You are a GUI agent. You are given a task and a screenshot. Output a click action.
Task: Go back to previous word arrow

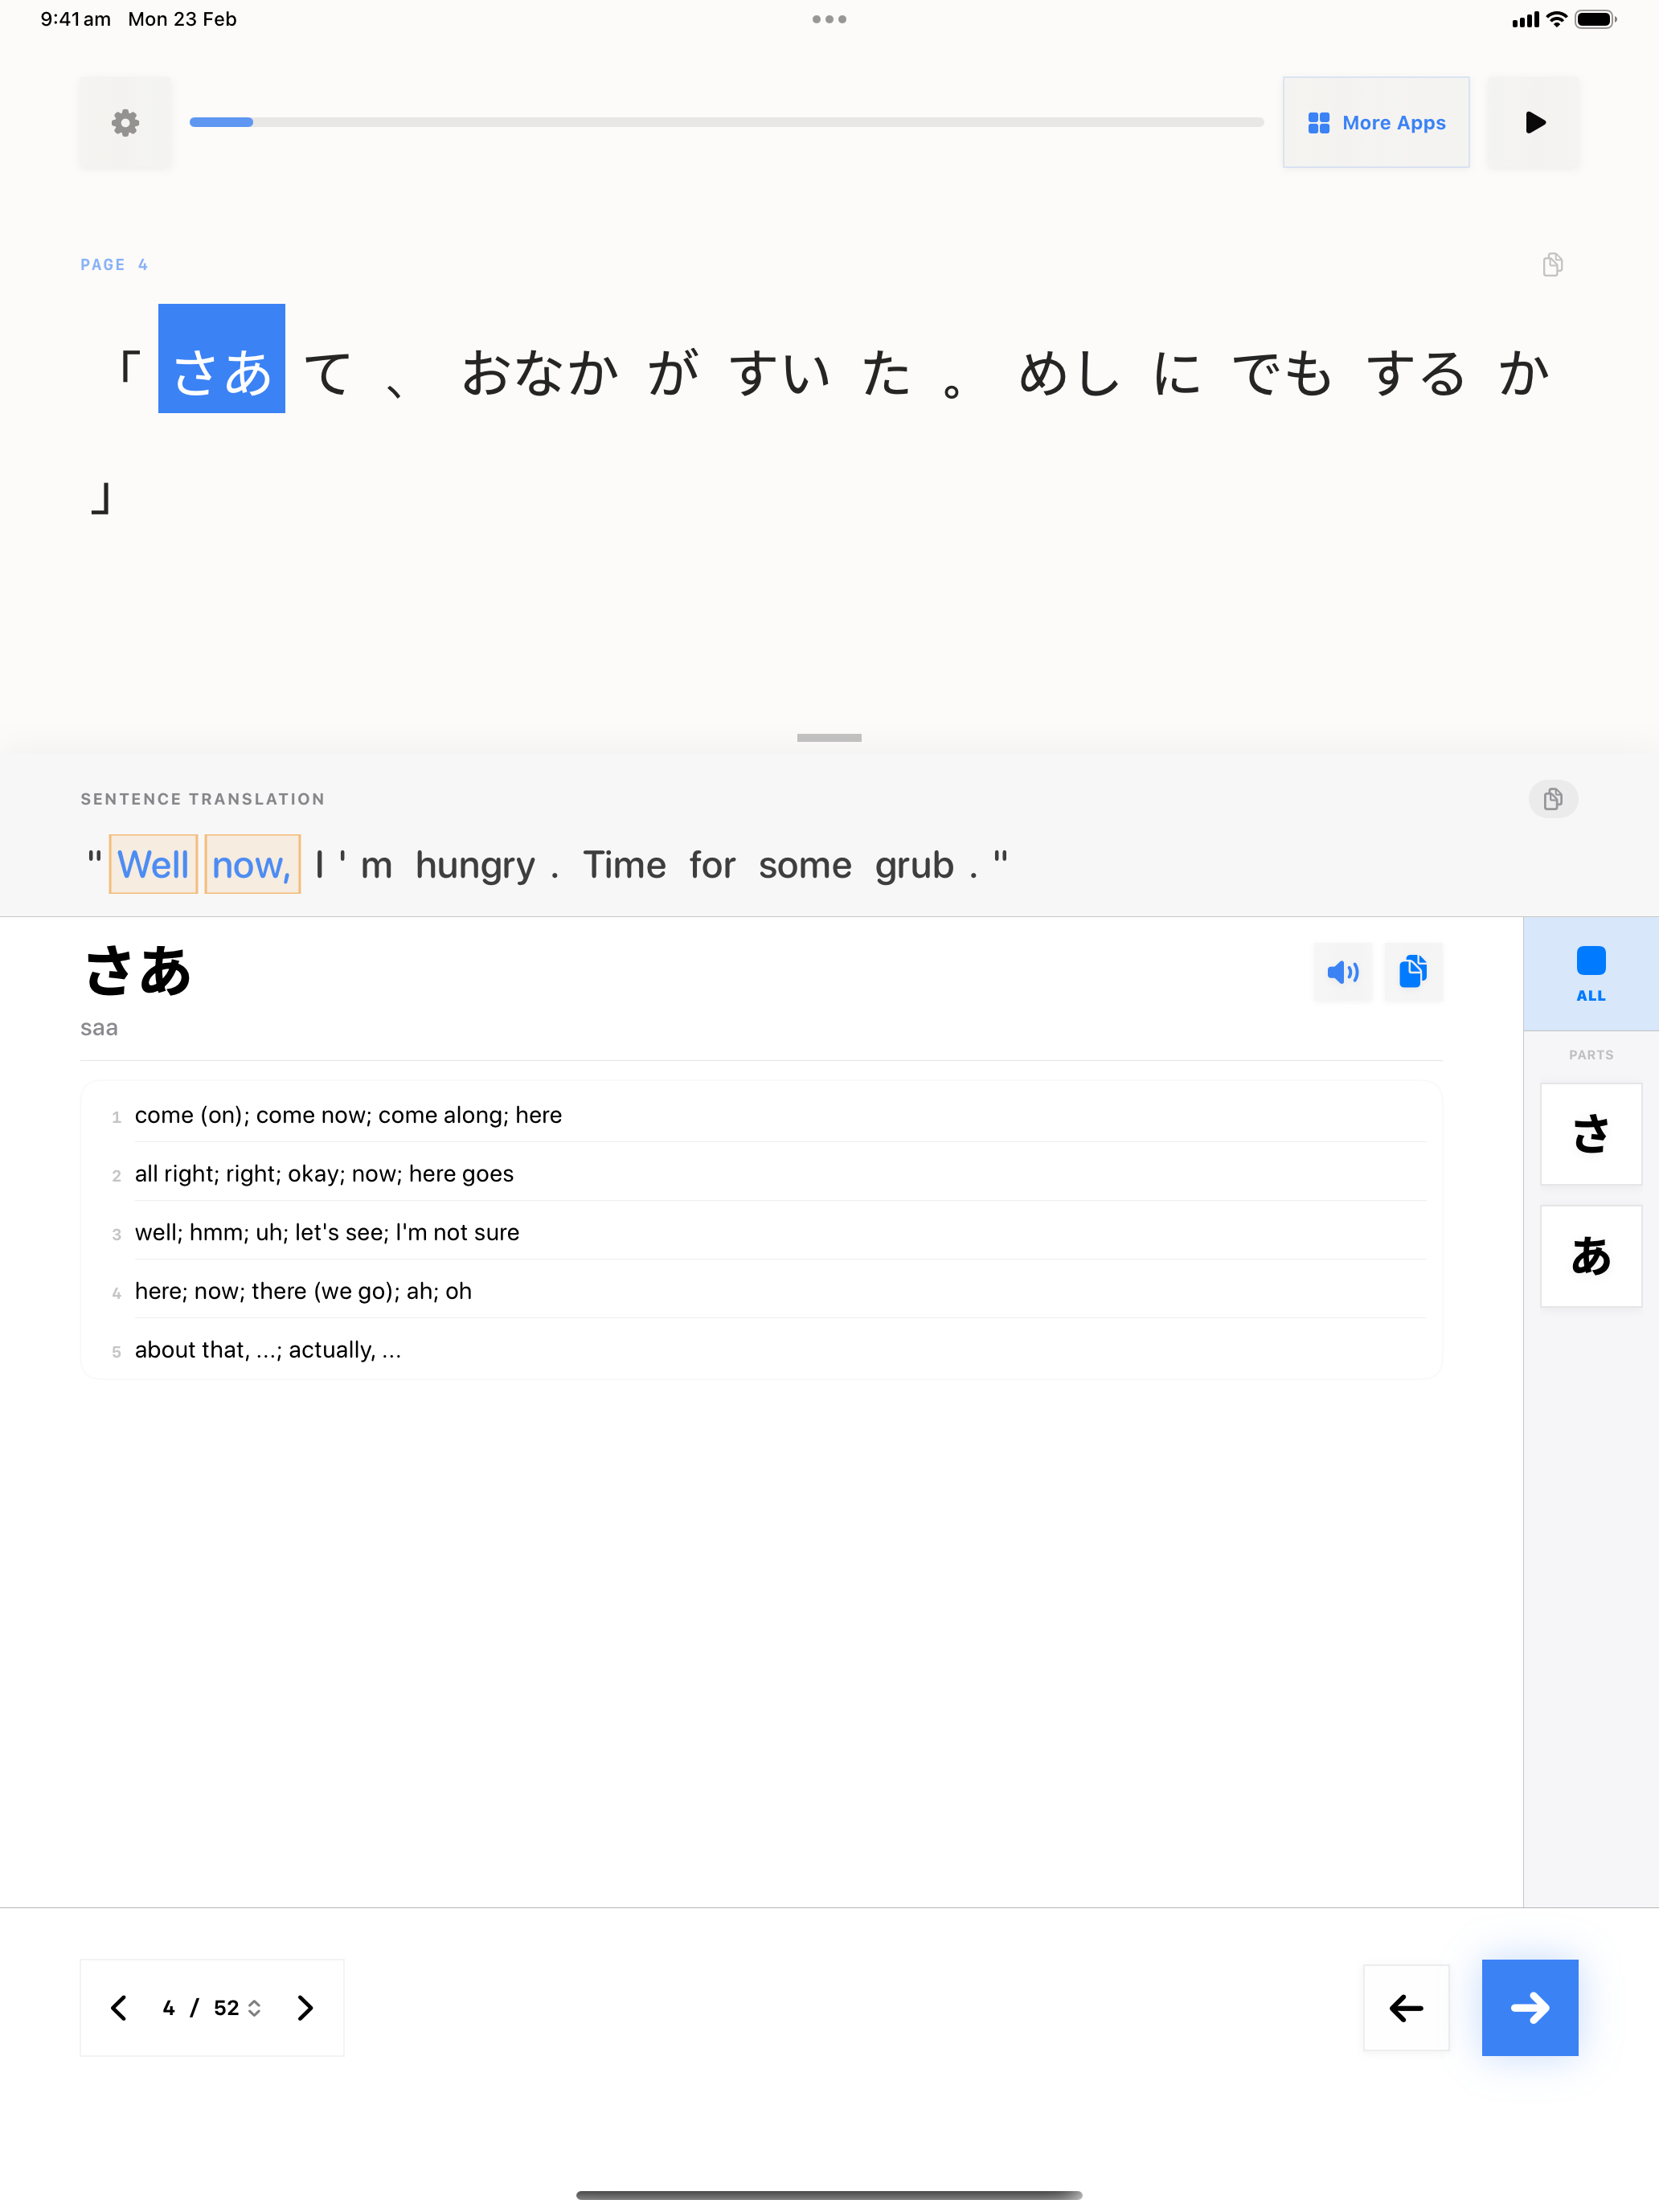click(1405, 2008)
